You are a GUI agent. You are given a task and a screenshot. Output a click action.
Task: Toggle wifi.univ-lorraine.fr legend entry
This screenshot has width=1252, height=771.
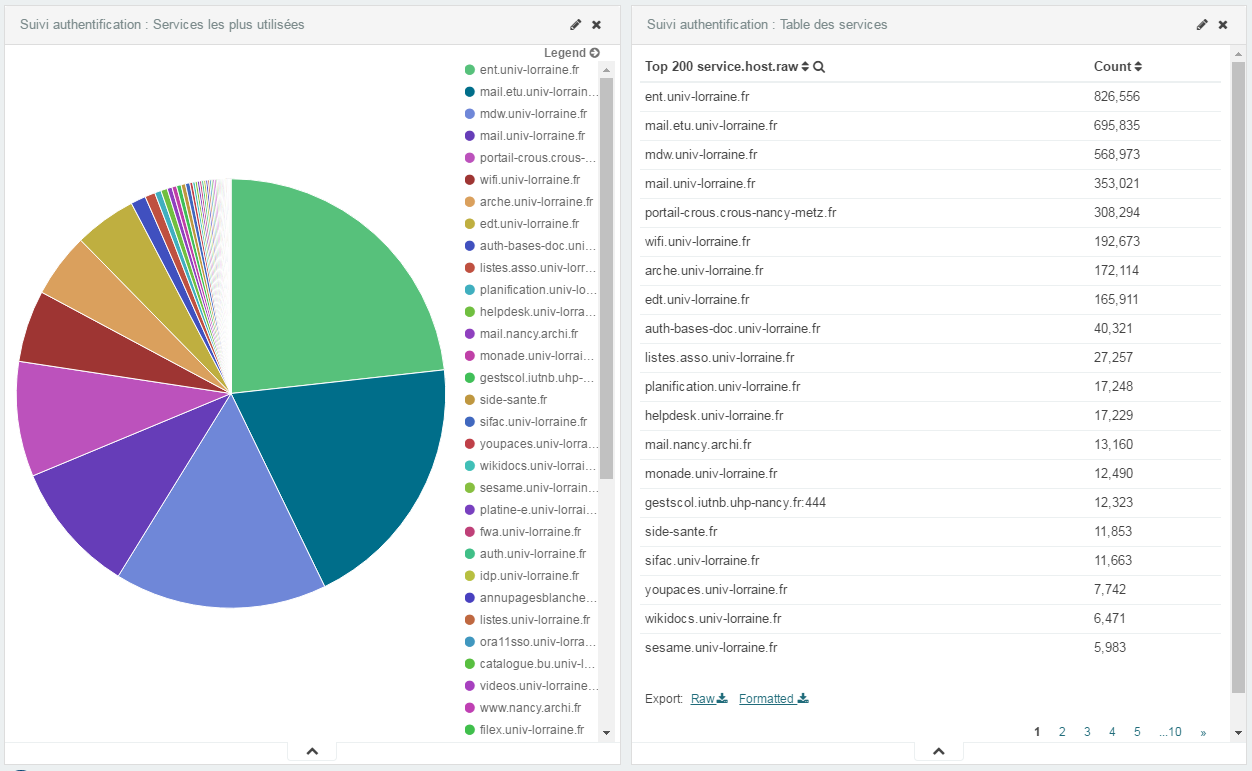529,180
